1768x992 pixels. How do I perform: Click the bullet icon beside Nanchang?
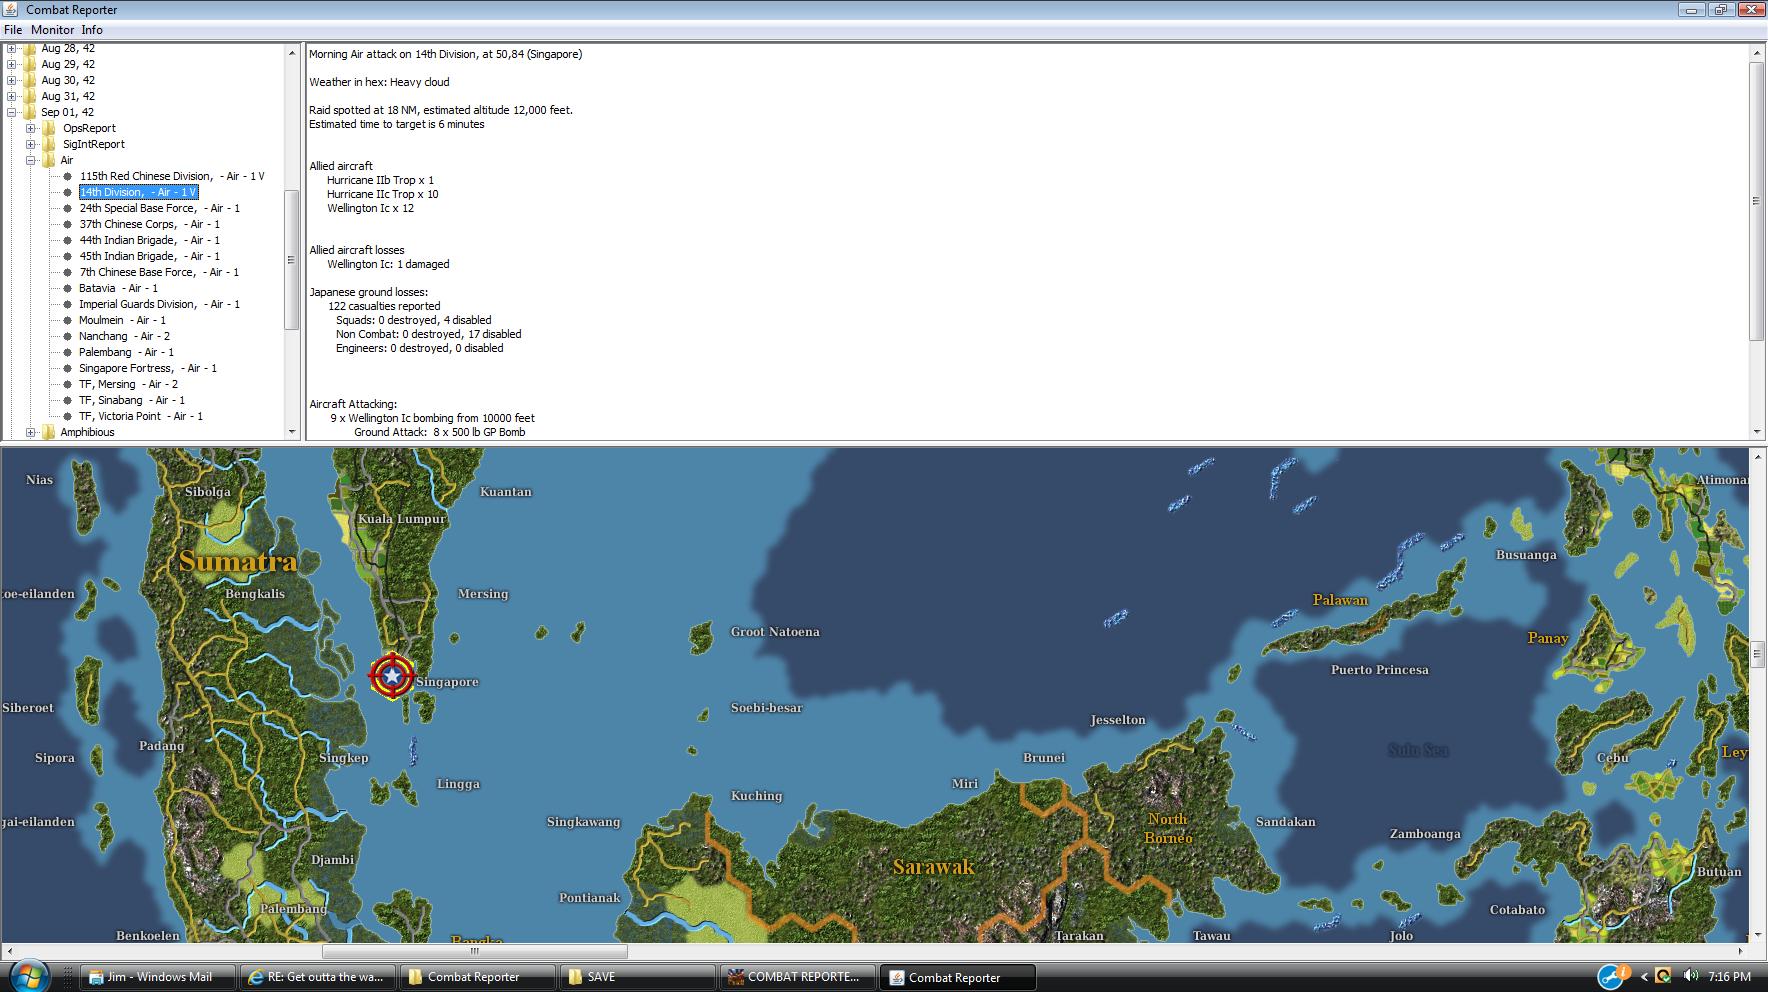coord(68,336)
